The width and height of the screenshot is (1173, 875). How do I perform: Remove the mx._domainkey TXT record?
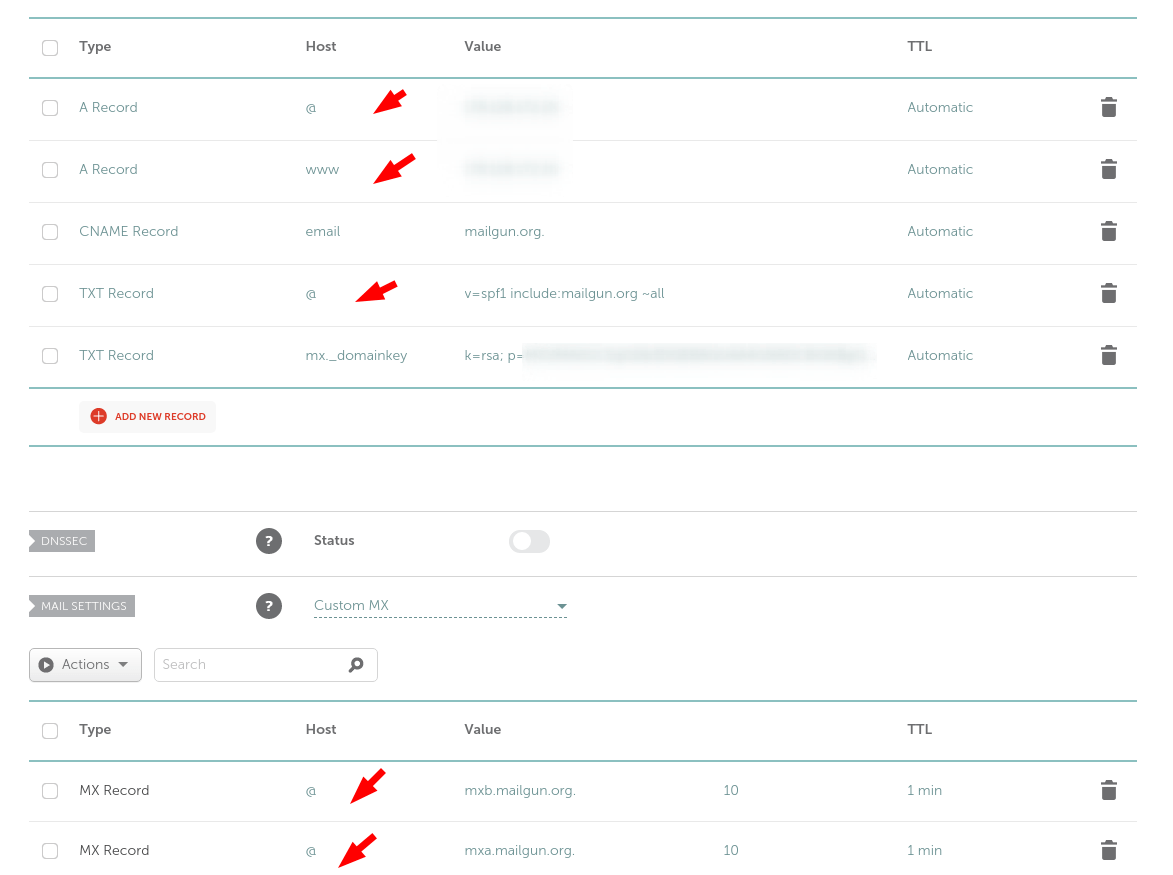[x=1108, y=355]
